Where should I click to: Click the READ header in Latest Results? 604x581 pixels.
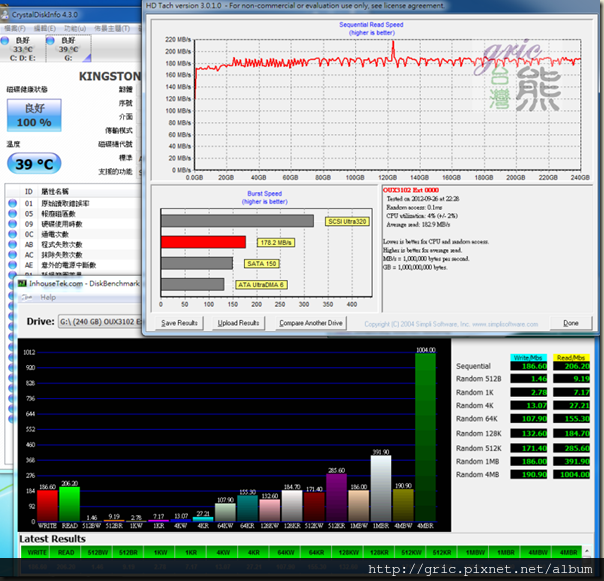click(66, 552)
